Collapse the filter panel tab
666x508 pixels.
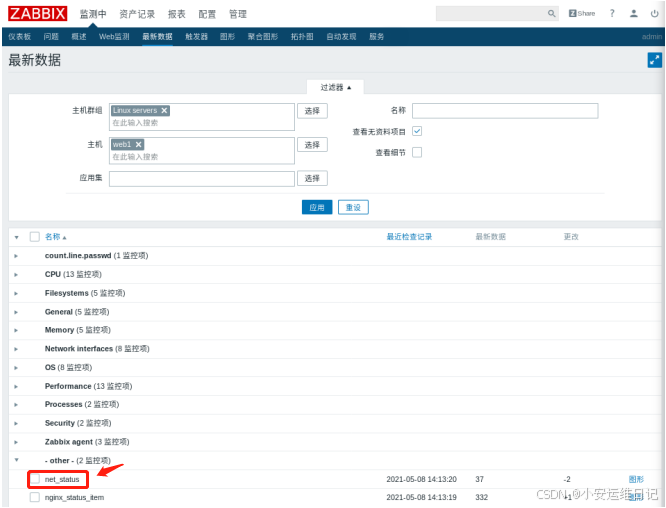[x=336, y=87]
